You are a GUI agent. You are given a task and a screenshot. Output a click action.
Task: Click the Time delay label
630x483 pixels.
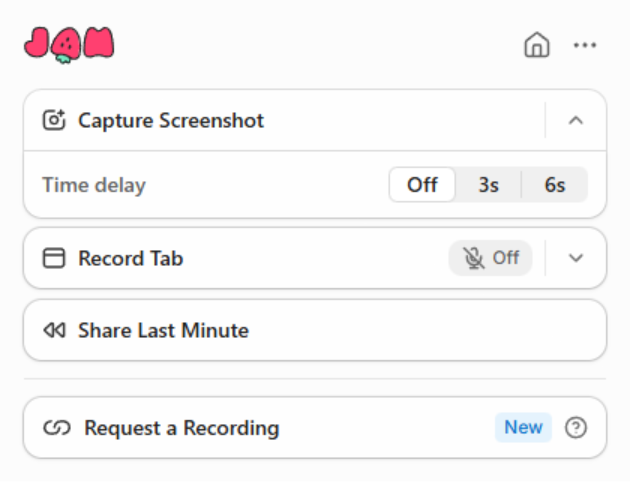pos(94,185)
